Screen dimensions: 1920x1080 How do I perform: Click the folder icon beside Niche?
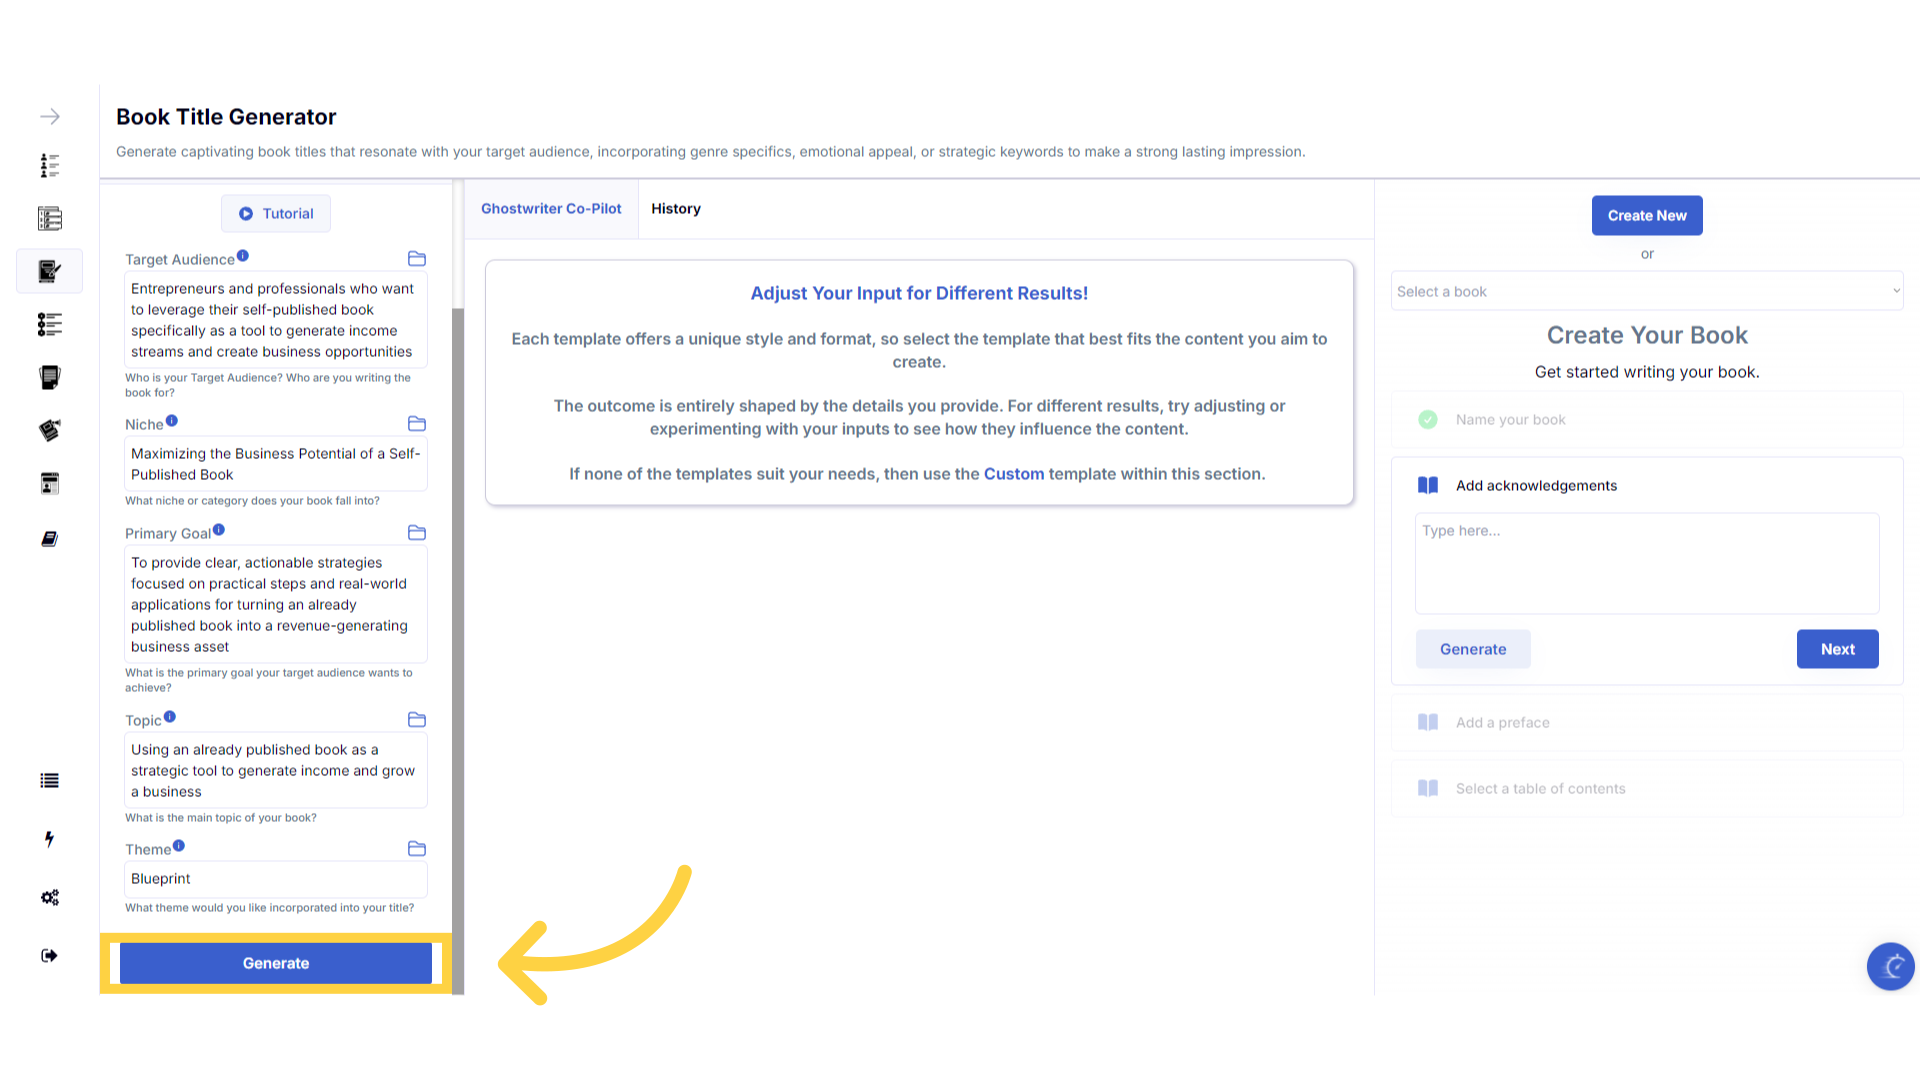coord(417,424)
